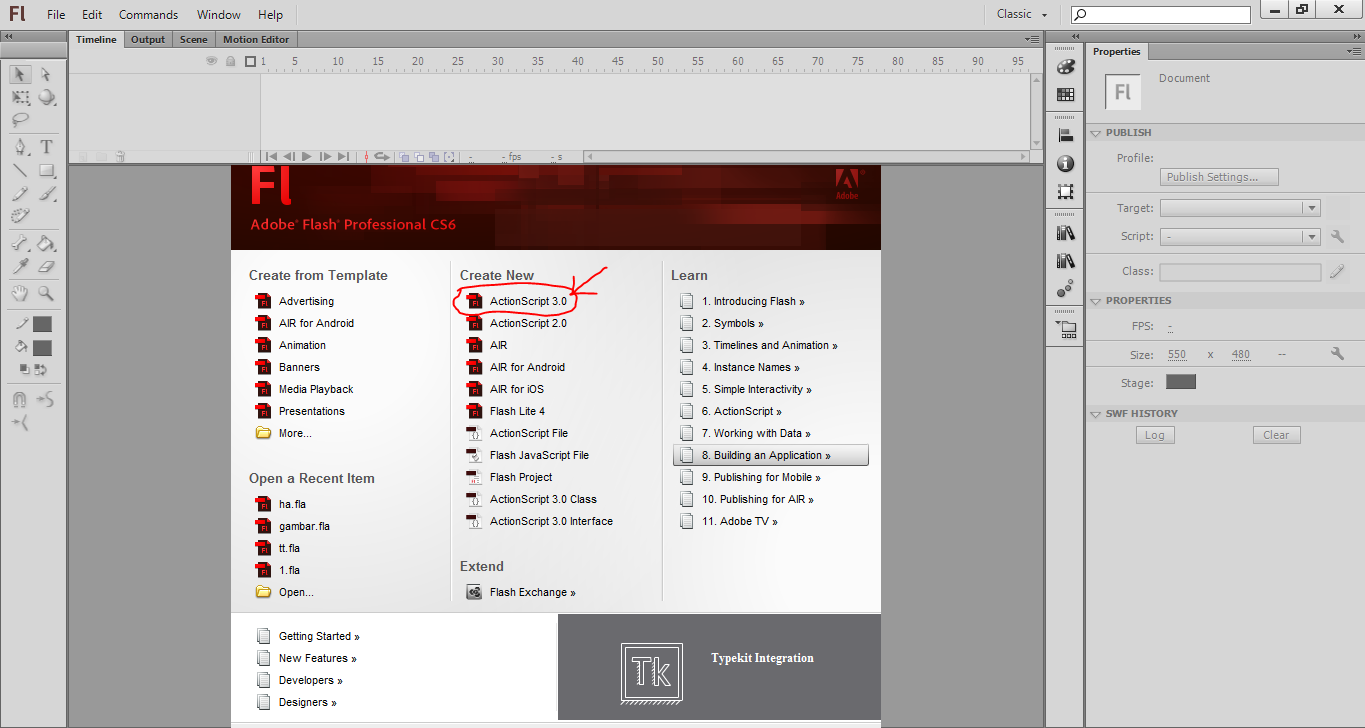
Task: Choose the Brush tool
Action: (x=46, y=193)
